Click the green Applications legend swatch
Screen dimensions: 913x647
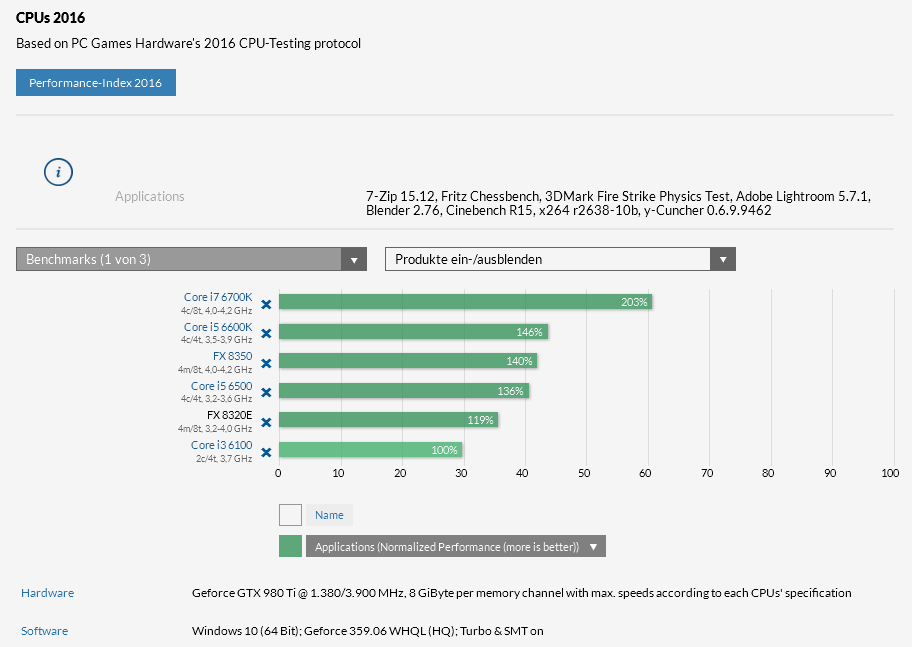(290, 546)
